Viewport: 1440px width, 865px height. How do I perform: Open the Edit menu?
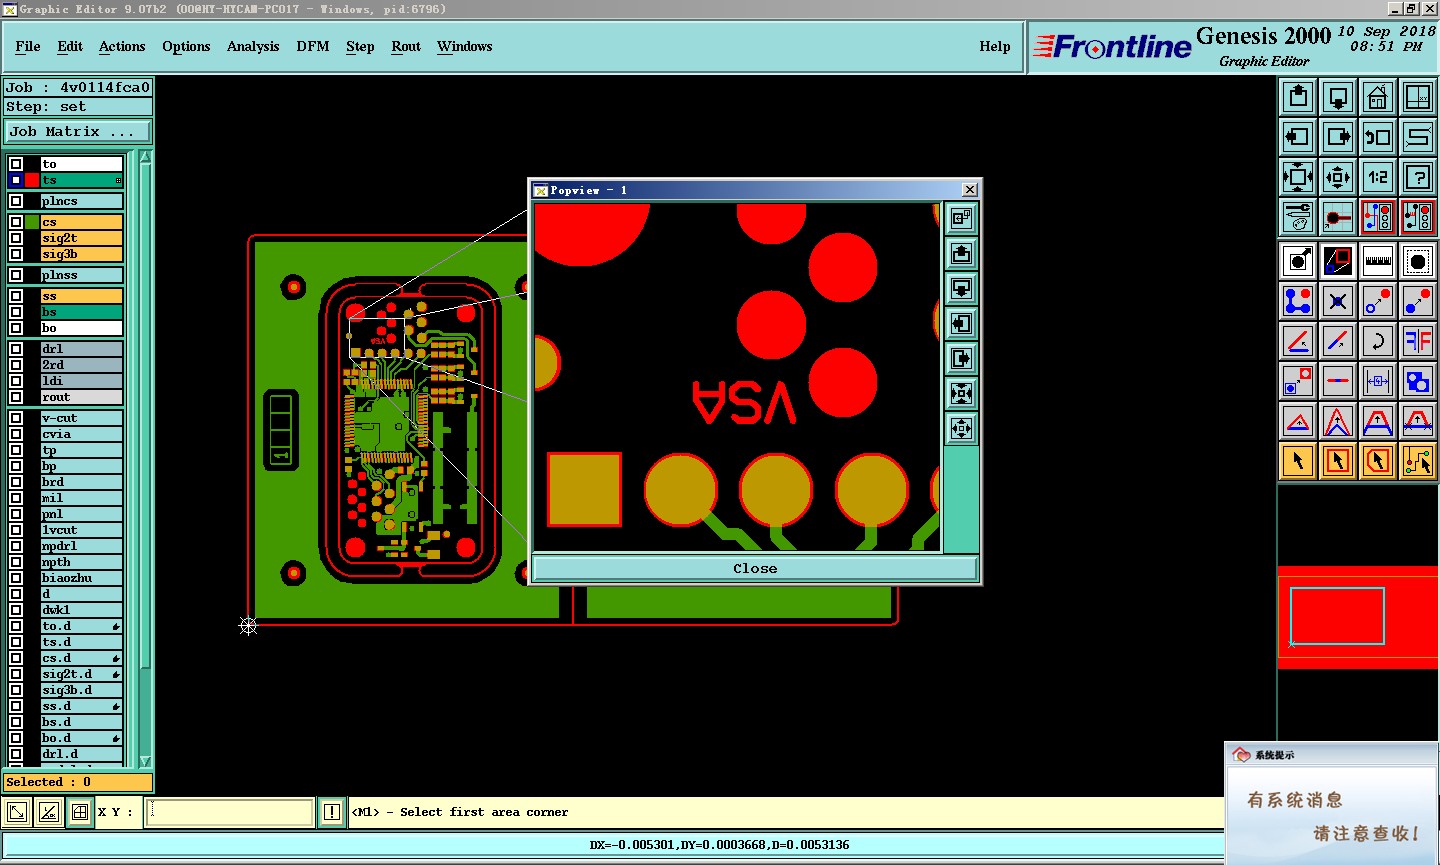coord(70,46)
